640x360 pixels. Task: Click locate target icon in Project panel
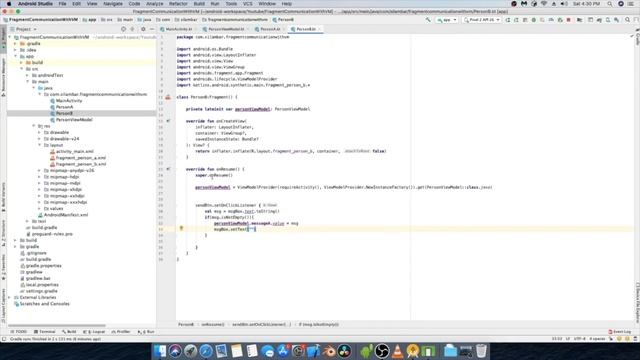[x=123, y=29]
